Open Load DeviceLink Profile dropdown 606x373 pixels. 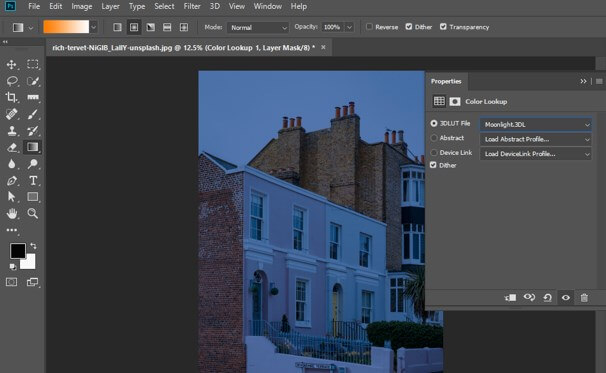pyautogui.click(x=536, y=154)
